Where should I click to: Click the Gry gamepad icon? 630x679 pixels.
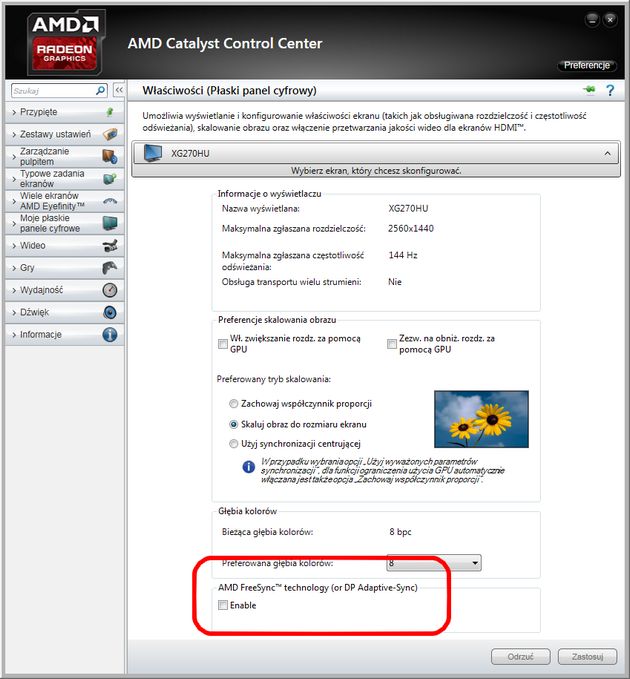[x=110, y=268]
